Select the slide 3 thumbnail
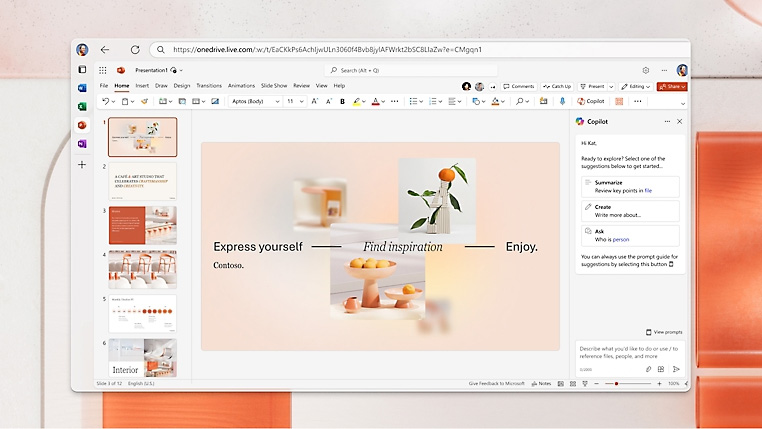Screen dimensions: 762x429 tap(142, 225)
